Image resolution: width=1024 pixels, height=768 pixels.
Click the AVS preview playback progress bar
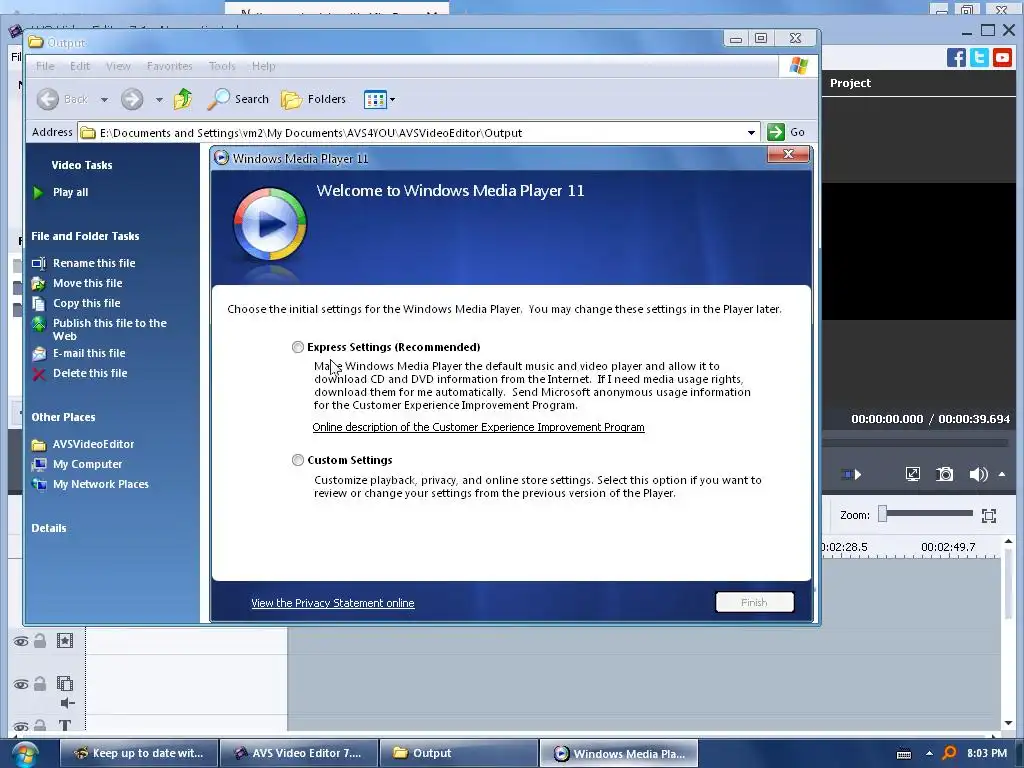pos(914,443)
